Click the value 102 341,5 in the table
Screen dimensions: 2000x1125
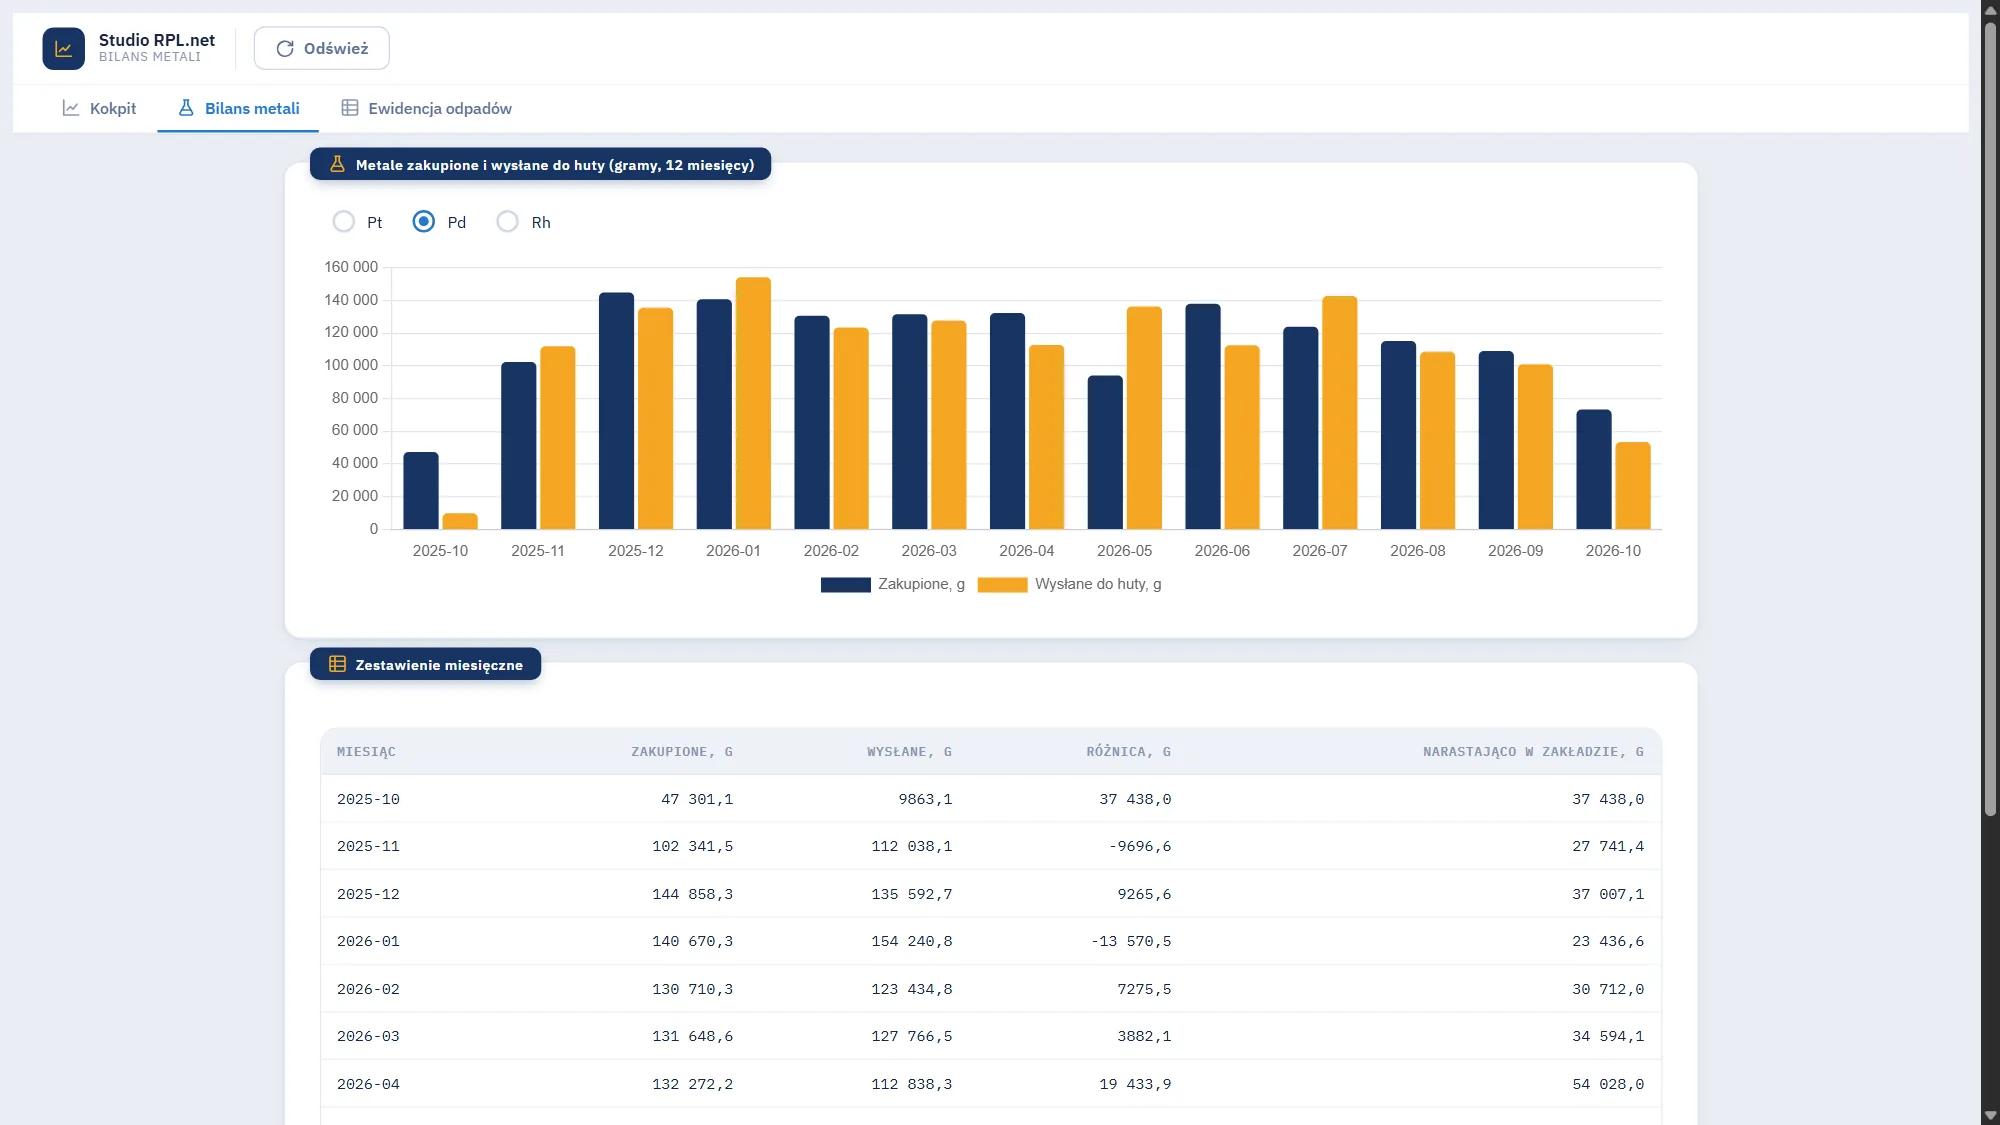(x=692, y=846)
